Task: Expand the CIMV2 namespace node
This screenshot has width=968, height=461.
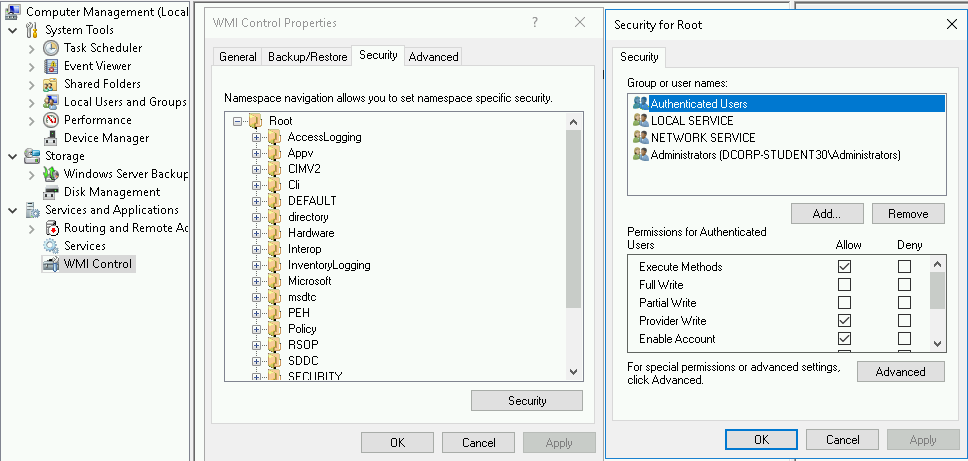Action: pos(257,169)
